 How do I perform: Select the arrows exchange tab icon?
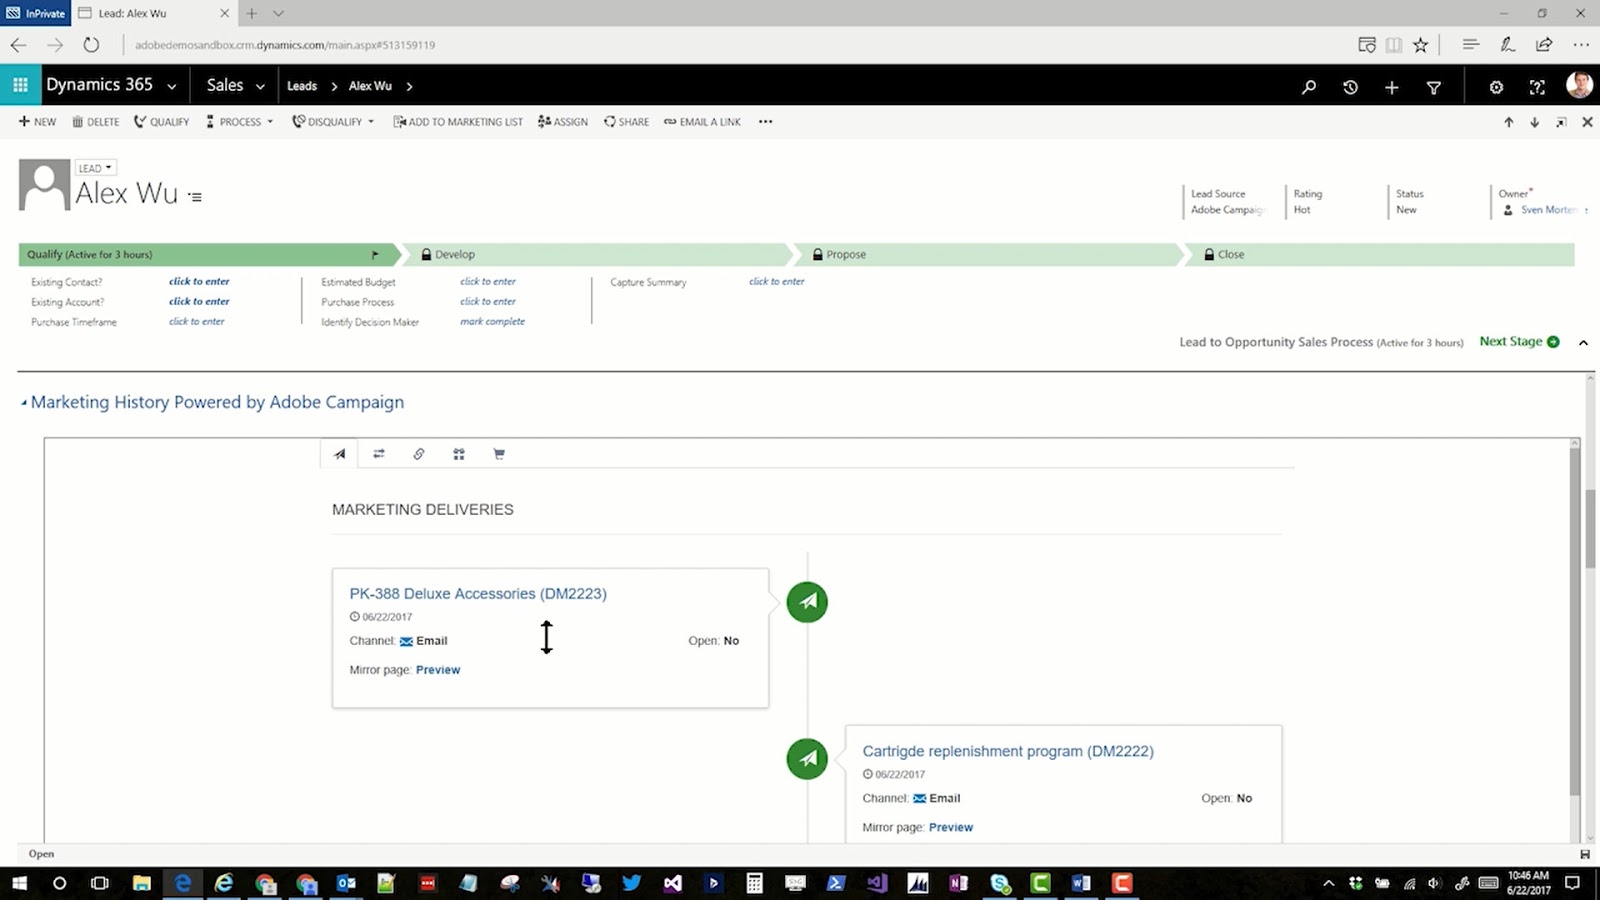379,454
